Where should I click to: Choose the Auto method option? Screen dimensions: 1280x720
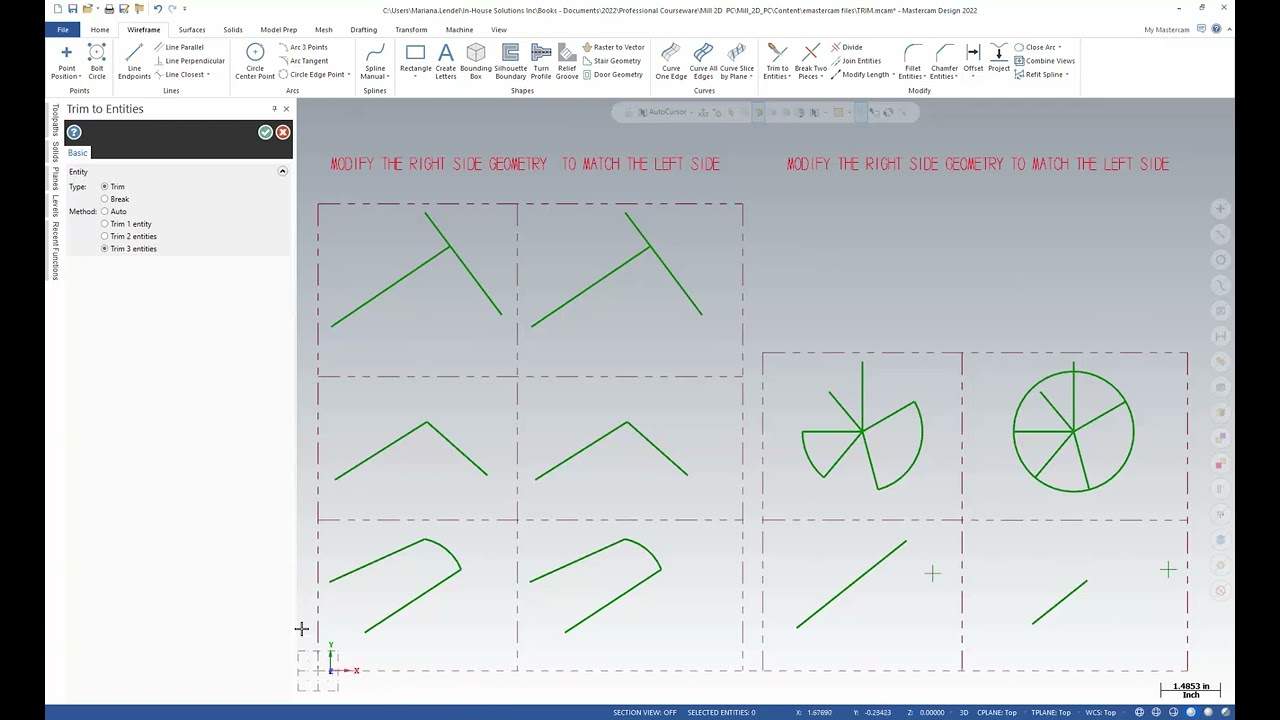click(104, 211)
